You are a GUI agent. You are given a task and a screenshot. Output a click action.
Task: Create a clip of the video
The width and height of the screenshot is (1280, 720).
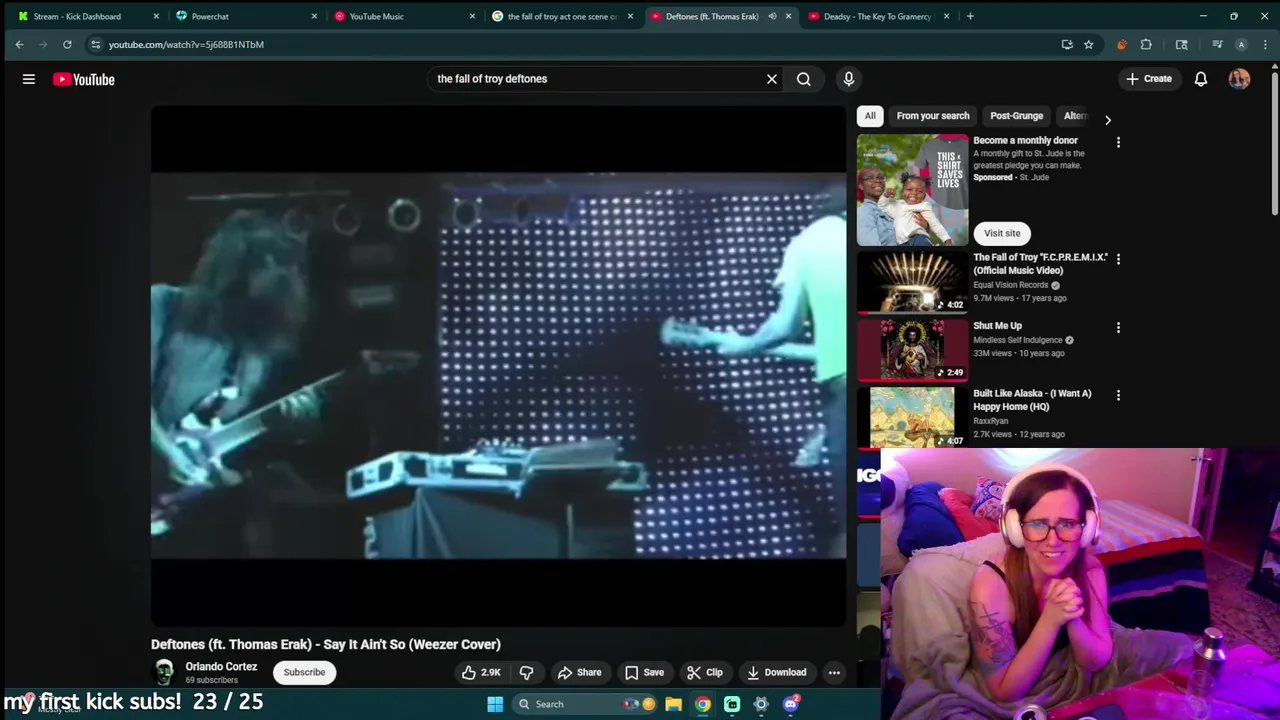pyautogui.click(x=705, y=672)
